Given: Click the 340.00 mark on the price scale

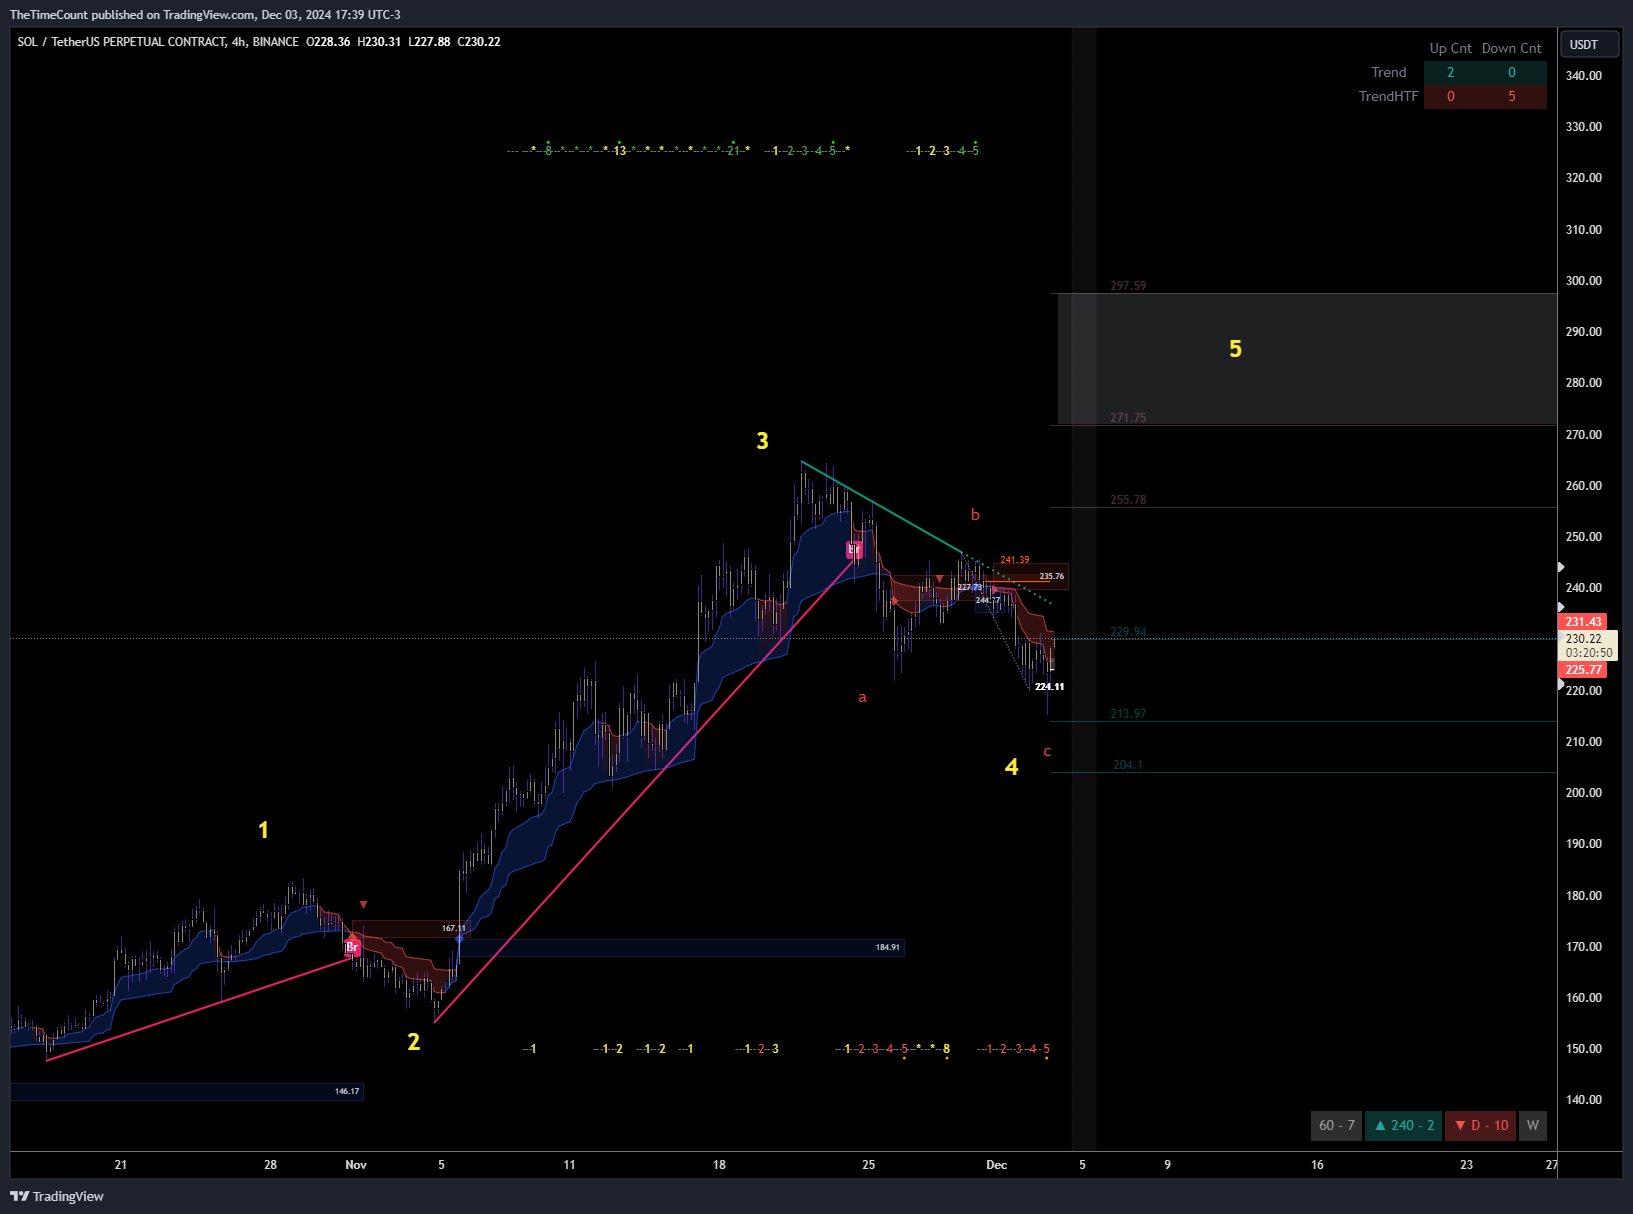Looking at the screenshot, I should pos(1586,75).
